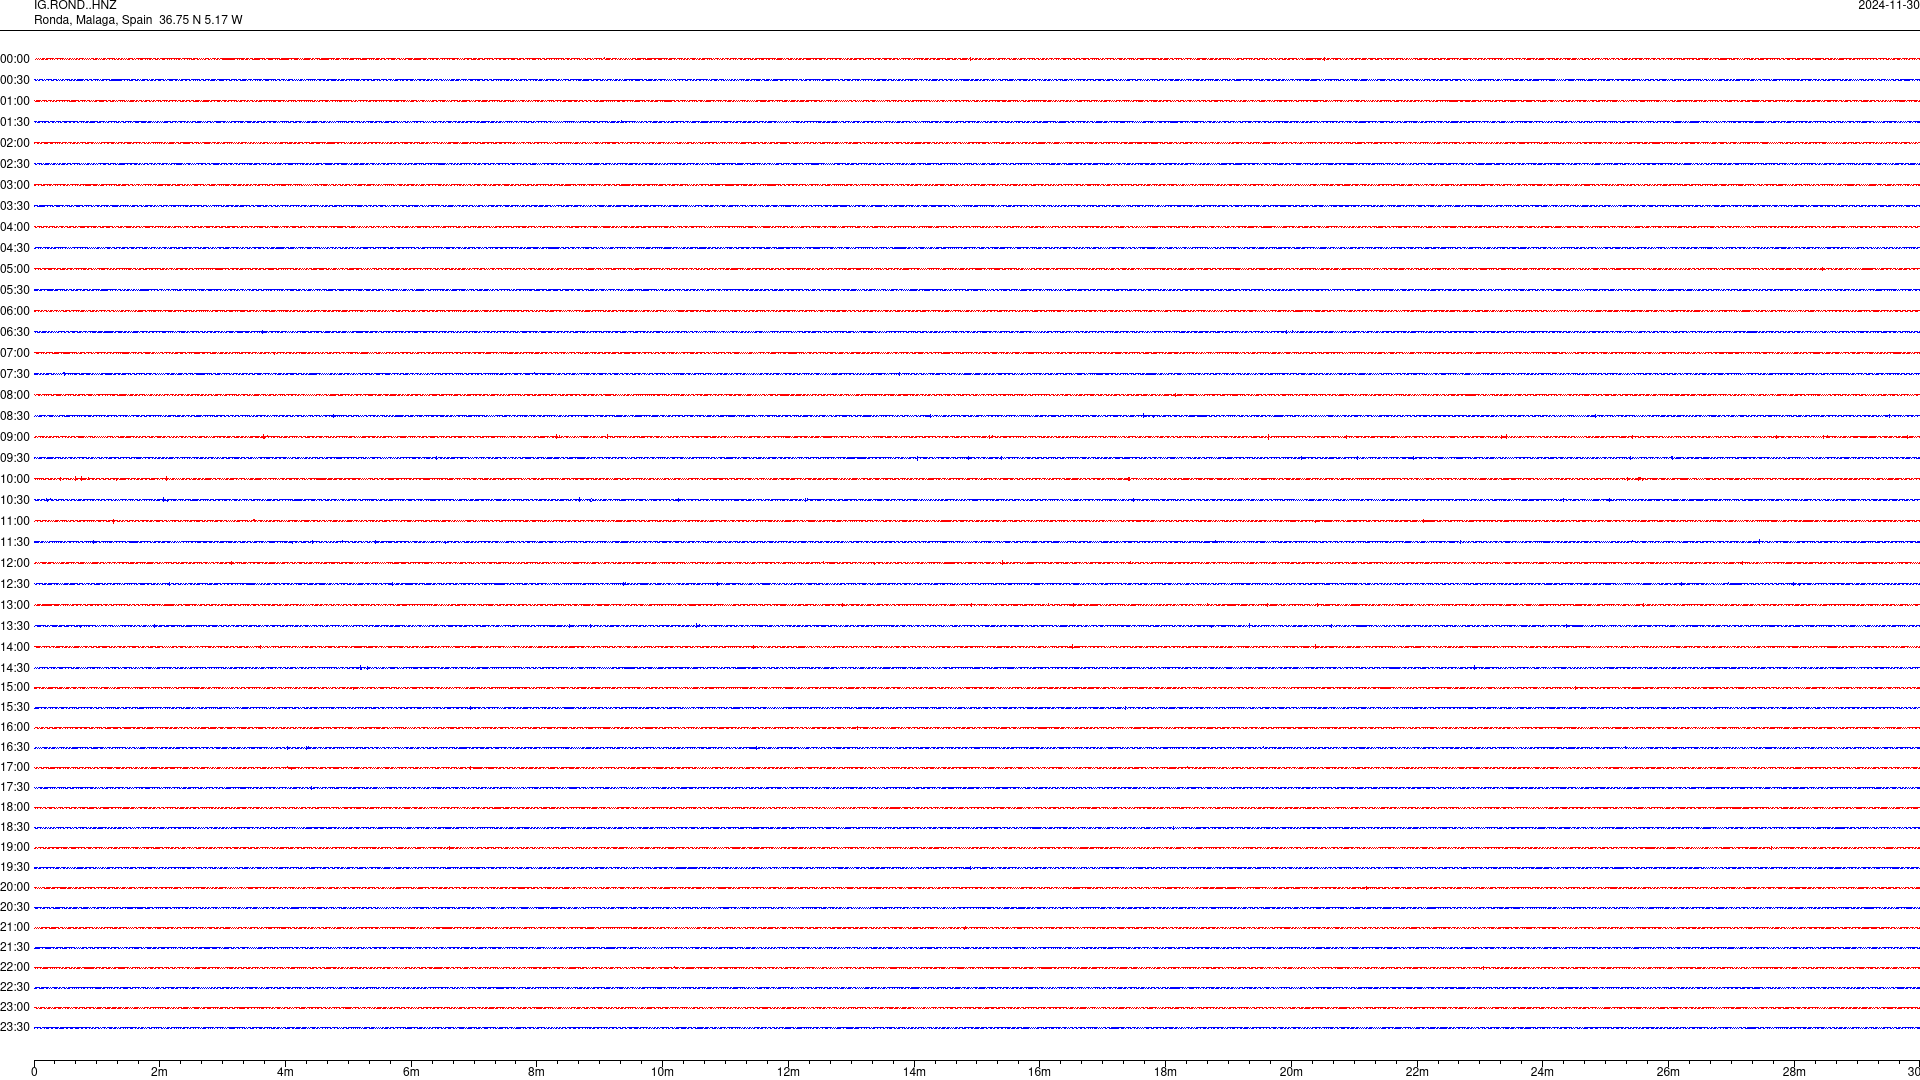Select the 07:30 time row label

[x=15, y=374]
